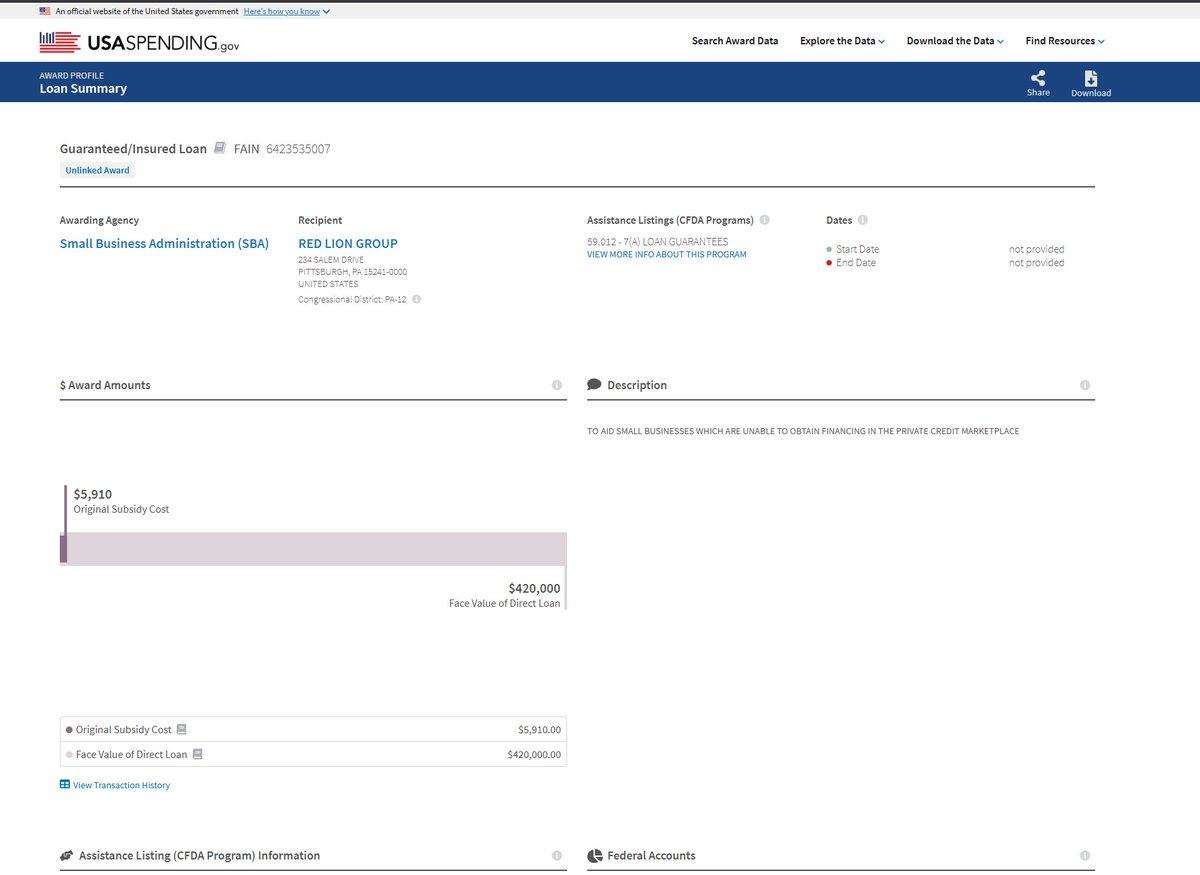This screenshot has width=1200, height=875.
Task: Expand 'Here's how you know' banner
Action: coord(286,11)
